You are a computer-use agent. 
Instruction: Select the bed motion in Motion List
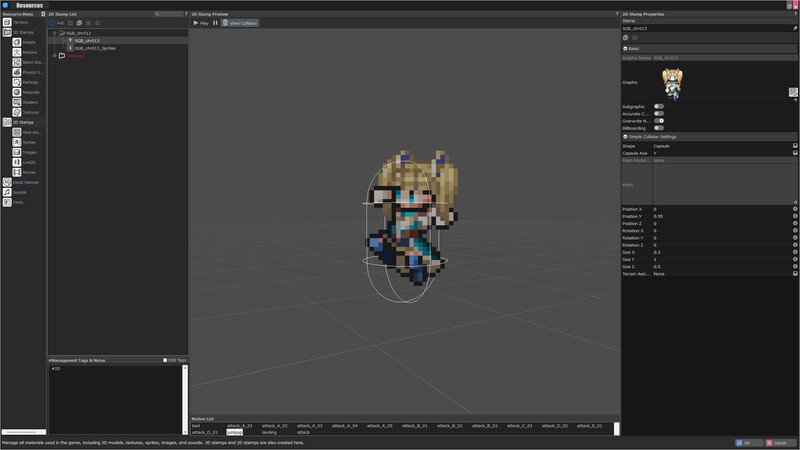pos(196,426)
